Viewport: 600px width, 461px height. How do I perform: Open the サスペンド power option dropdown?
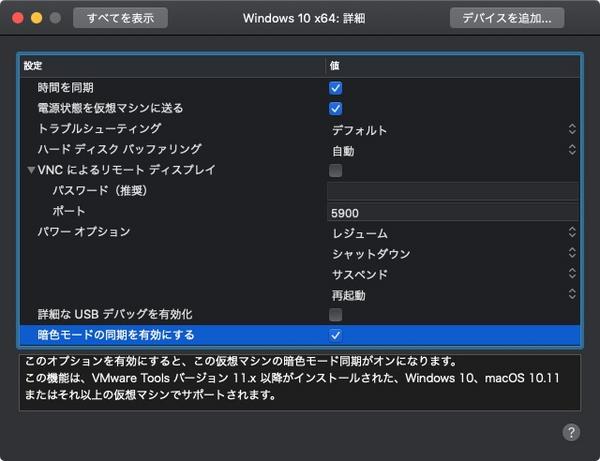coord(453,274)
